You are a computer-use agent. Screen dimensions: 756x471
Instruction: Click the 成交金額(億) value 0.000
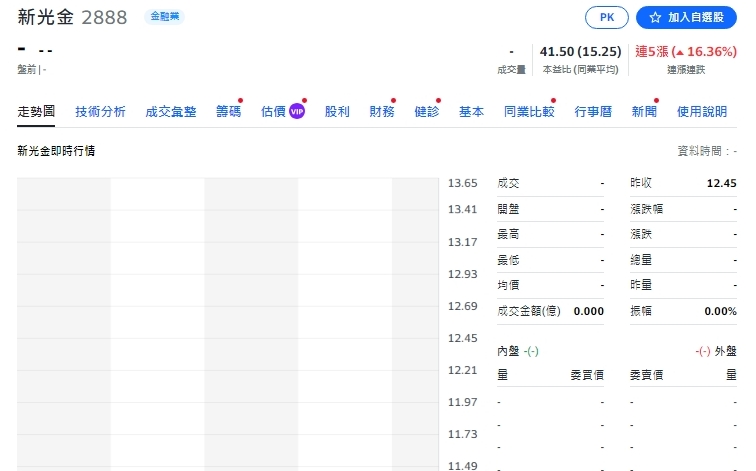[x=588, y=311]
